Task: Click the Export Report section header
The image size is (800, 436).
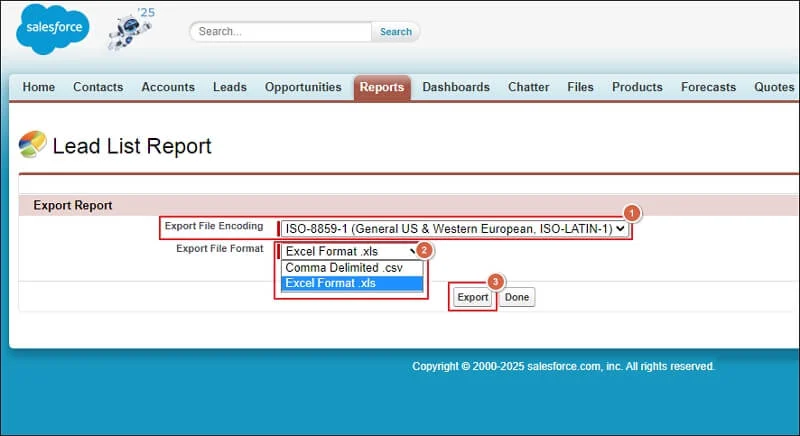Action: click(x=72, y=205)
